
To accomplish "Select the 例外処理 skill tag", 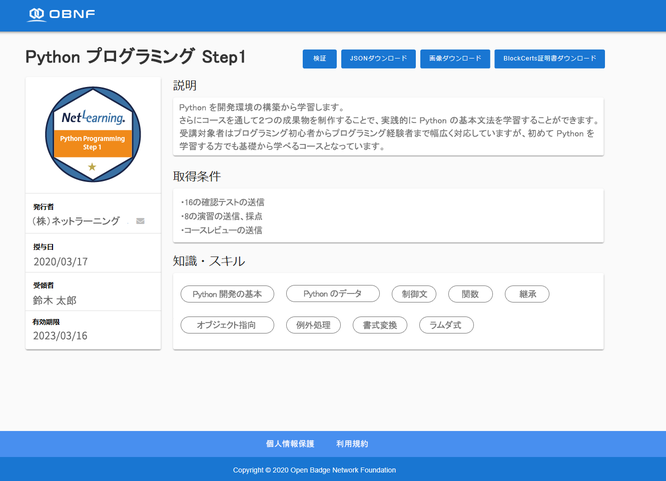I will click(313, 325).
